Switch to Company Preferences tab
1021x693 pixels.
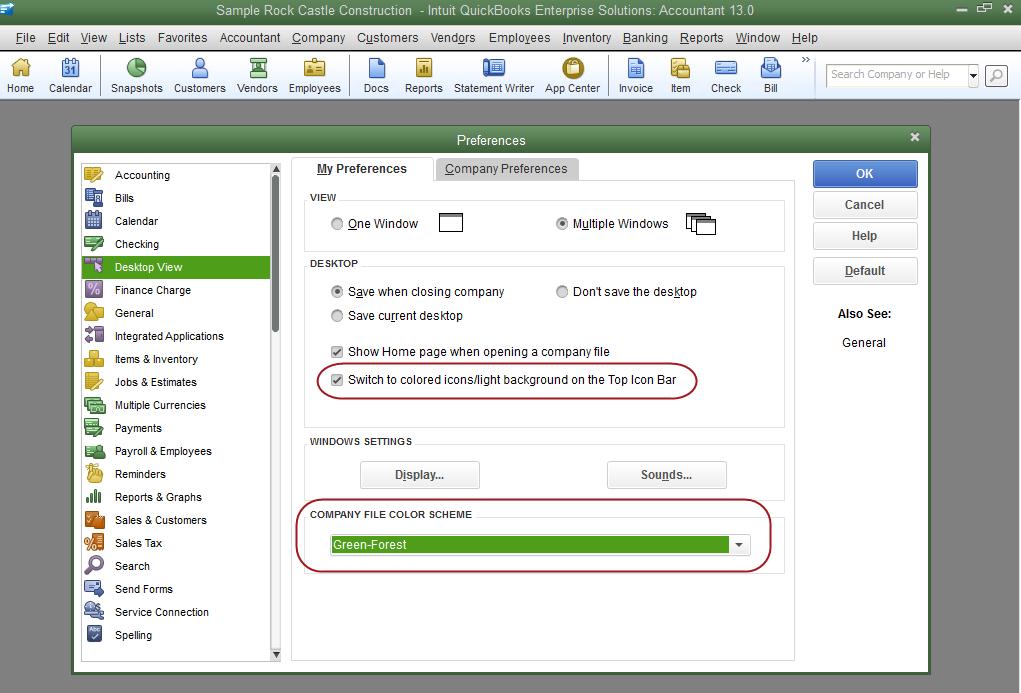pyautogui.click(x=507, y=169)
